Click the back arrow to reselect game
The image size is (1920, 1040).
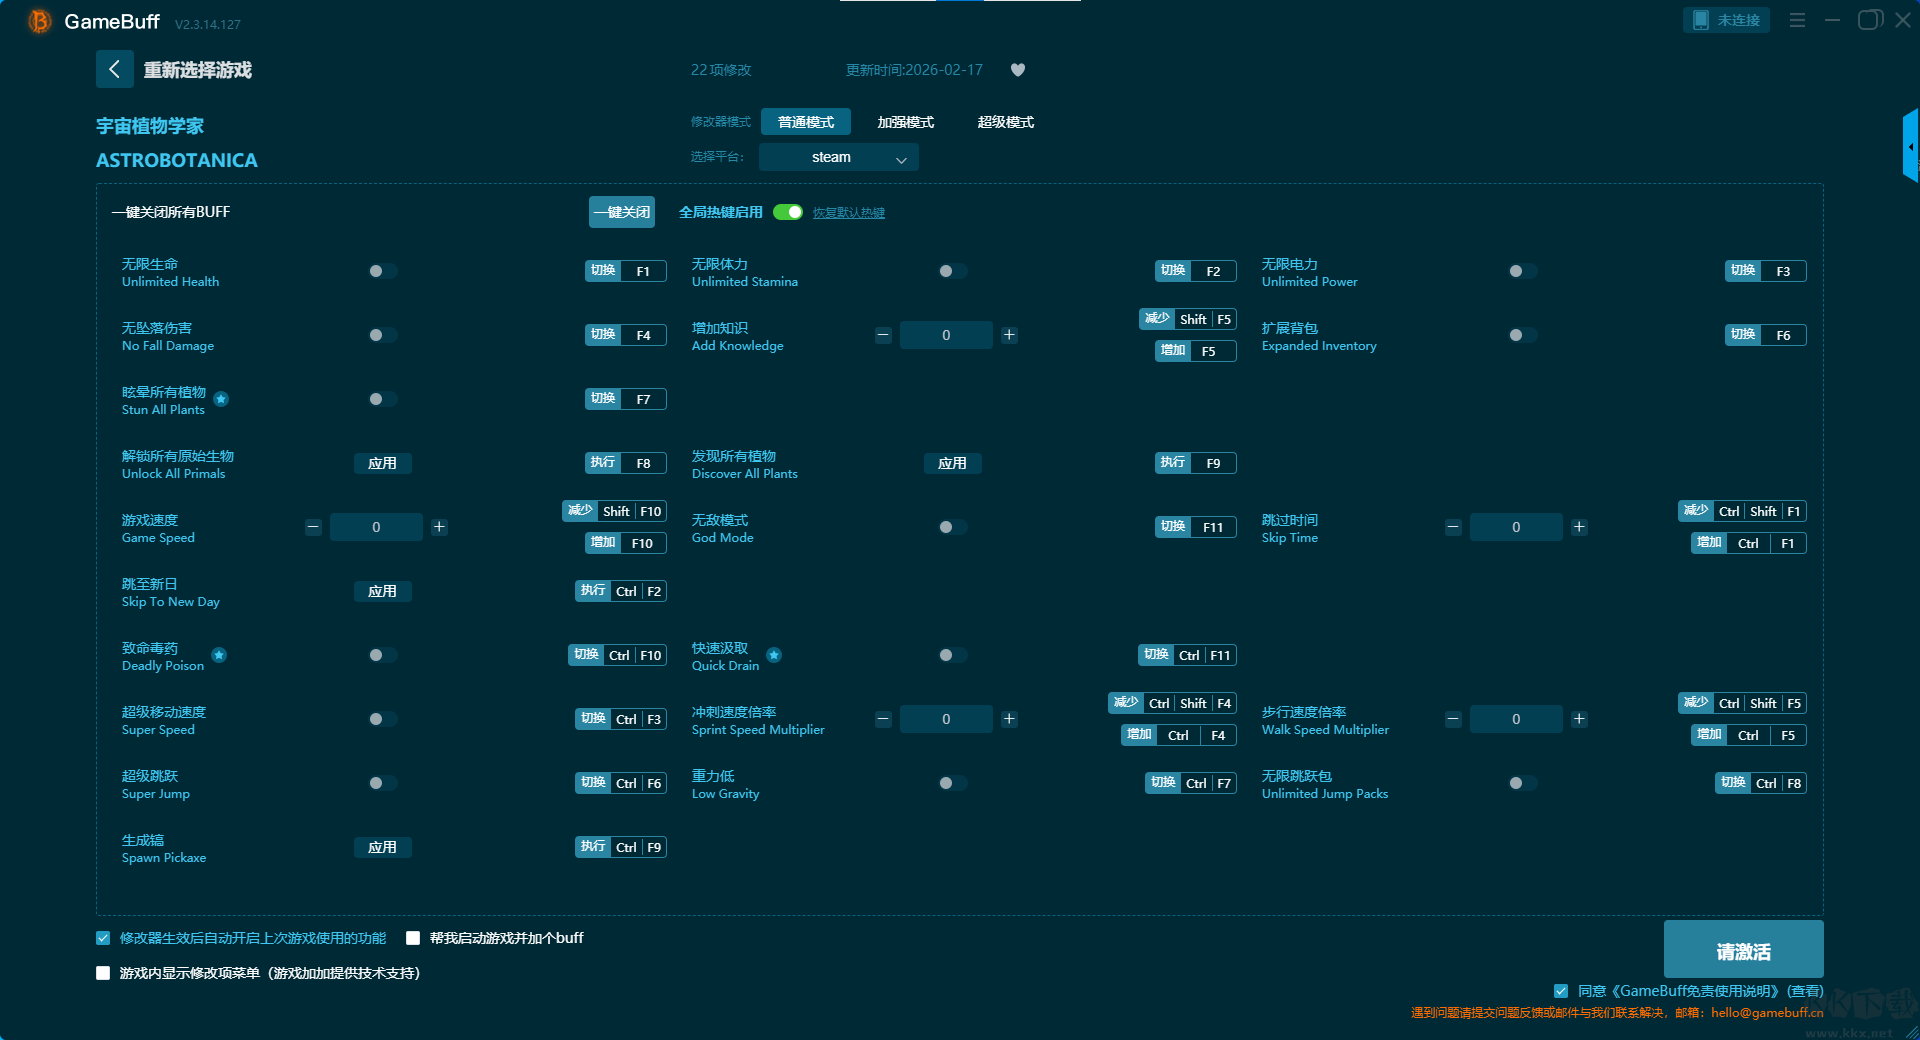click(114, 69)
